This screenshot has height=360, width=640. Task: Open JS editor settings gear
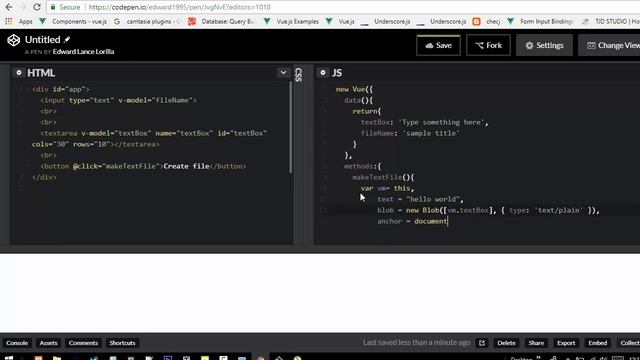(323, 73)
